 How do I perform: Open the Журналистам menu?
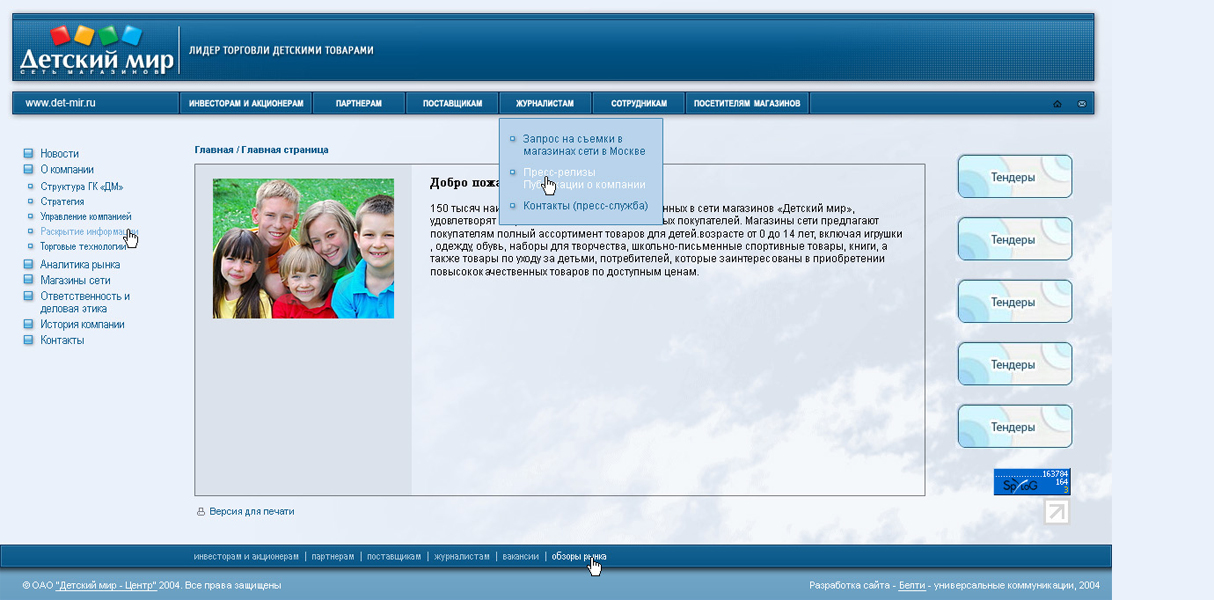coord(545,104)
